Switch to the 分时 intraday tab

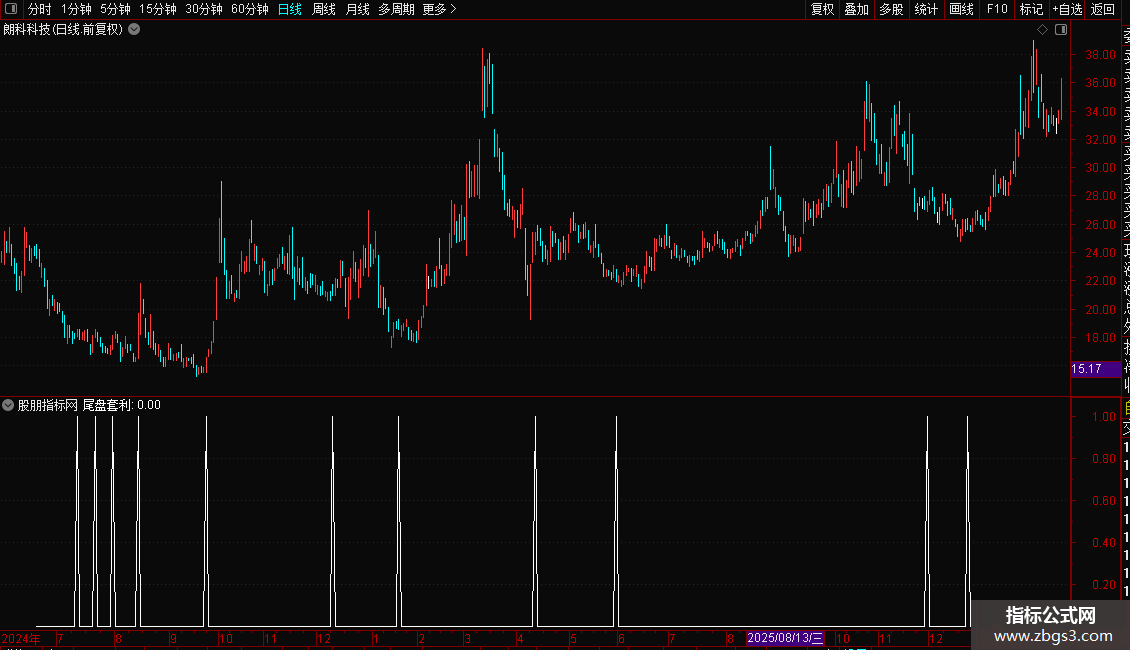40,9
